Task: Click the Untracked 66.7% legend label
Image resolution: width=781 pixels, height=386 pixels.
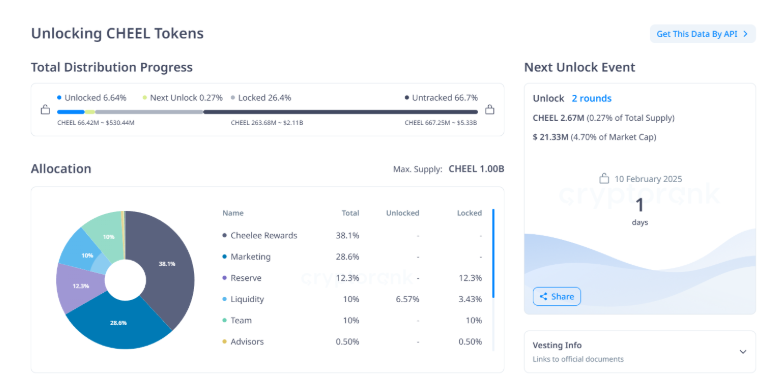Action: pos(445,98)
